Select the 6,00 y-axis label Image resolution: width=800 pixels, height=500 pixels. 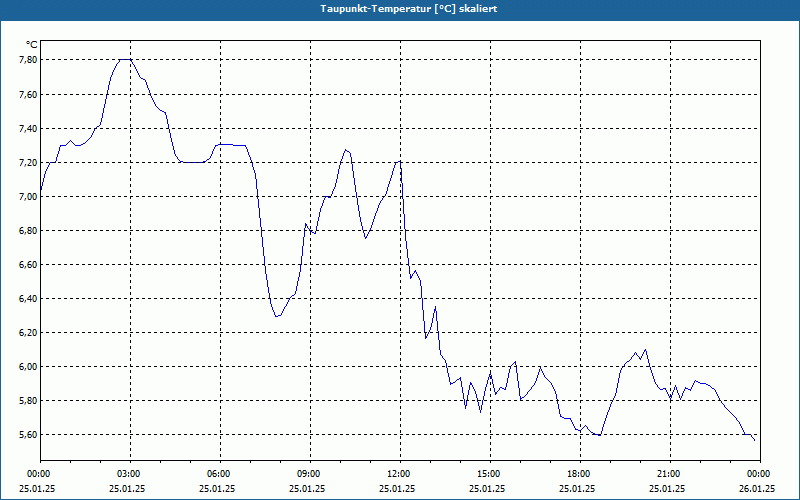click(x=28, y=367)
